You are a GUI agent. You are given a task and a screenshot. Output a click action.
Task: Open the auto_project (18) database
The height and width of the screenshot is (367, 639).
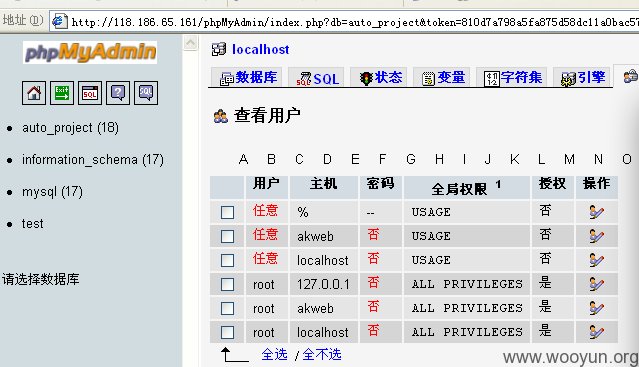(71, 128)
